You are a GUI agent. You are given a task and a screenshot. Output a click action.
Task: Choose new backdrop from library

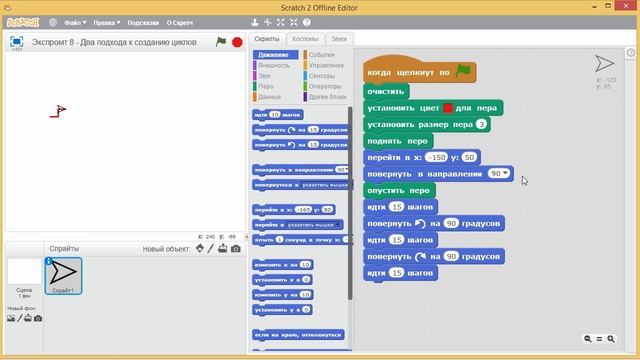coord(11,318)
